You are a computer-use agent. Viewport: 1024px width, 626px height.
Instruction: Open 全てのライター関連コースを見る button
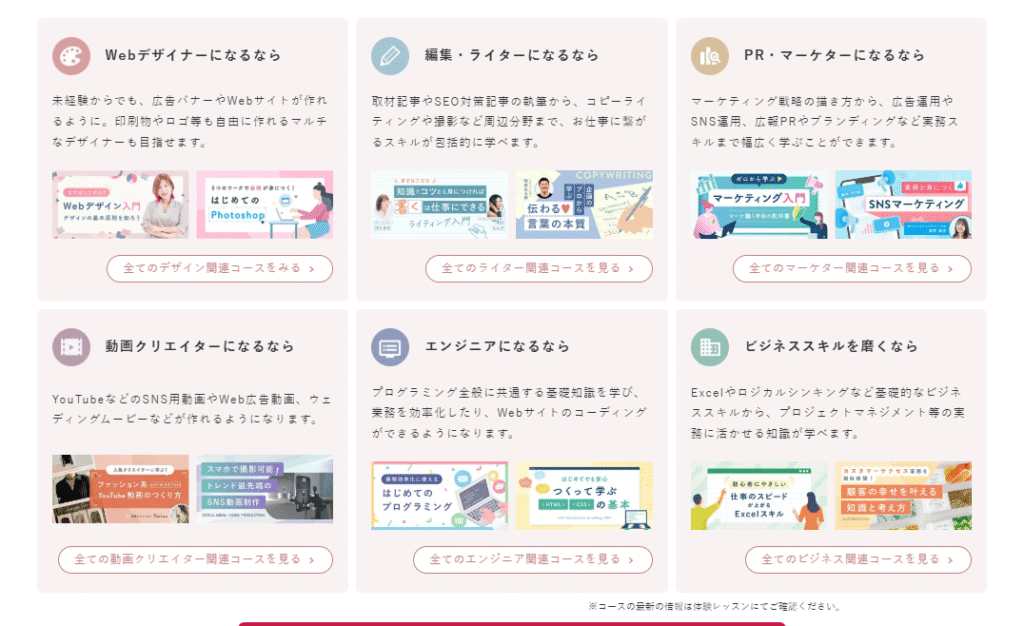point(539,268)
